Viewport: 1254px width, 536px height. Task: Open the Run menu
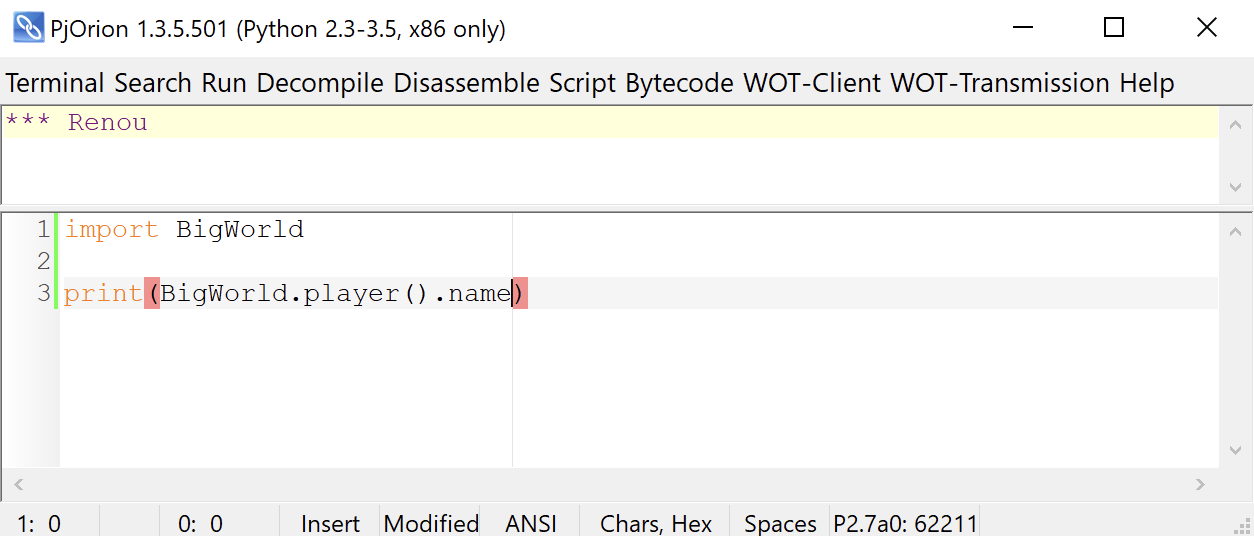[224, 83]
